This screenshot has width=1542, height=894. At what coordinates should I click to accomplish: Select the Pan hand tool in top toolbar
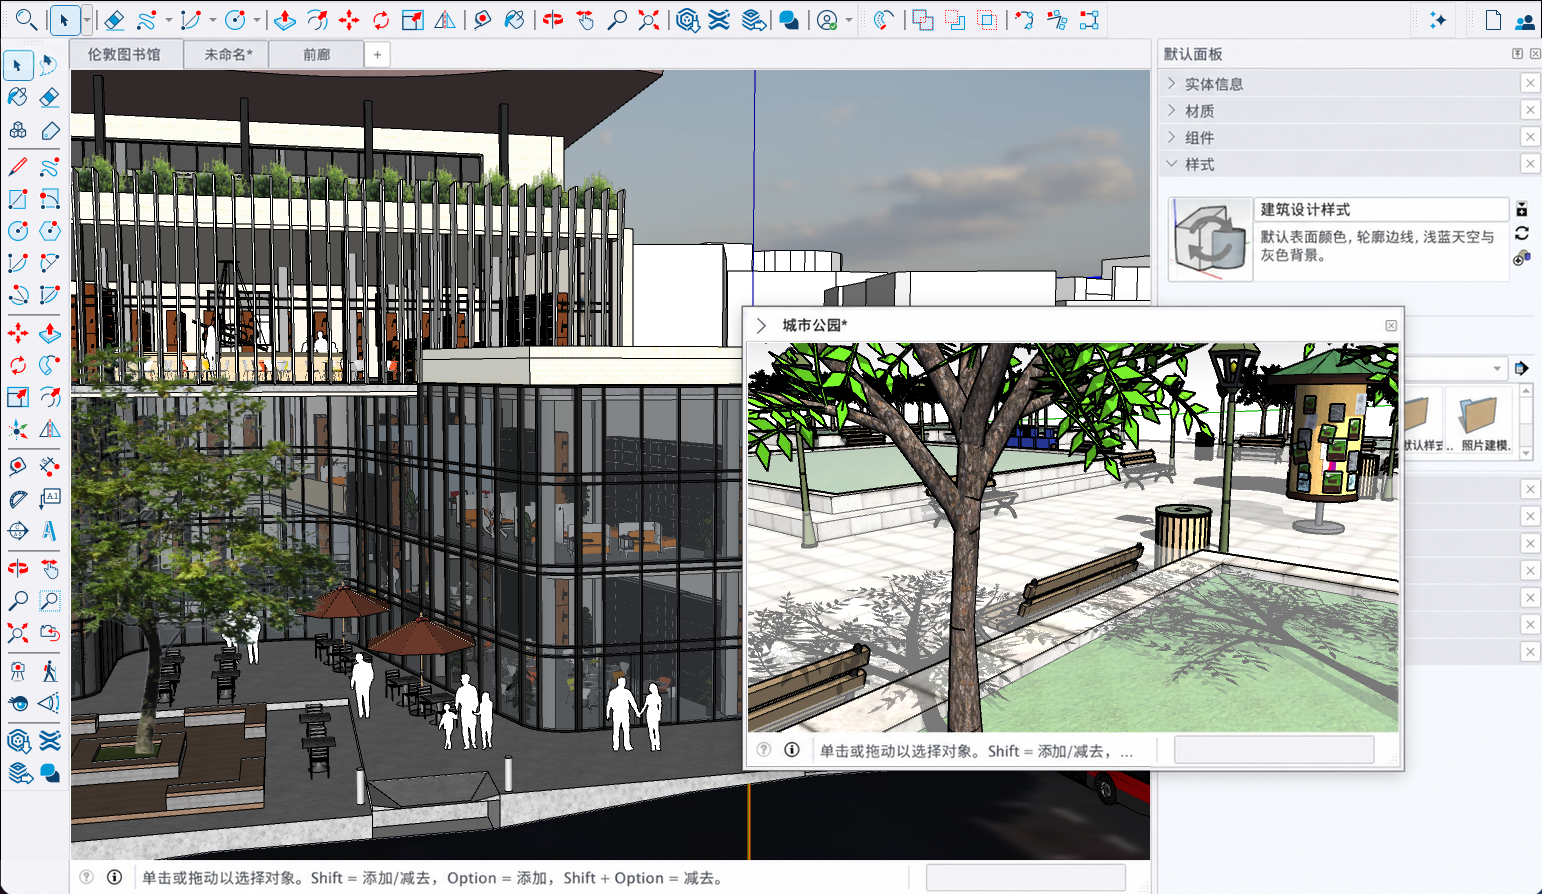pos(585,19)
